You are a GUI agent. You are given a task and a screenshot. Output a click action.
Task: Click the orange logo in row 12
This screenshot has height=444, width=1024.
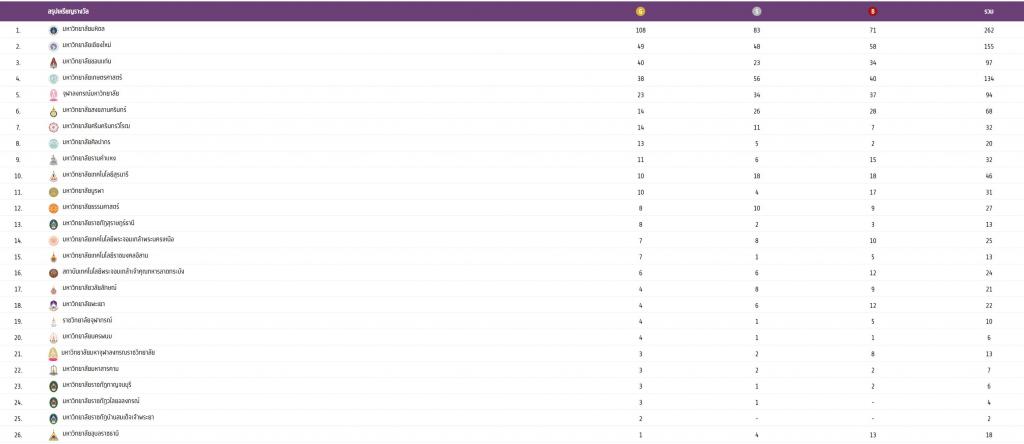click(54, 208)
